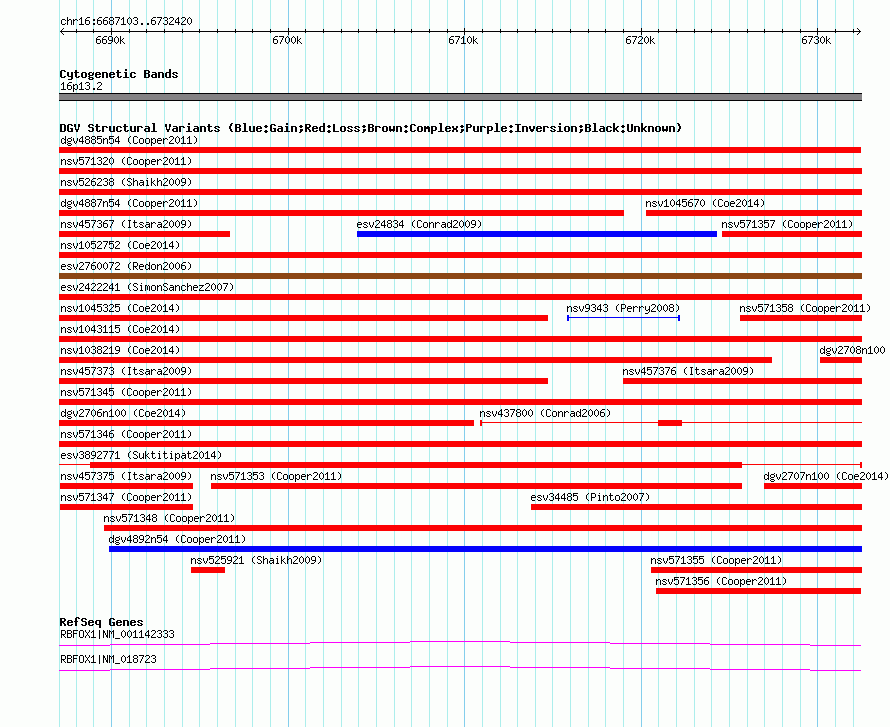This screenshot has height=727, width=890.
Task: Open nsv1038219 (Coe2014) label
Action: pos(120,350)
